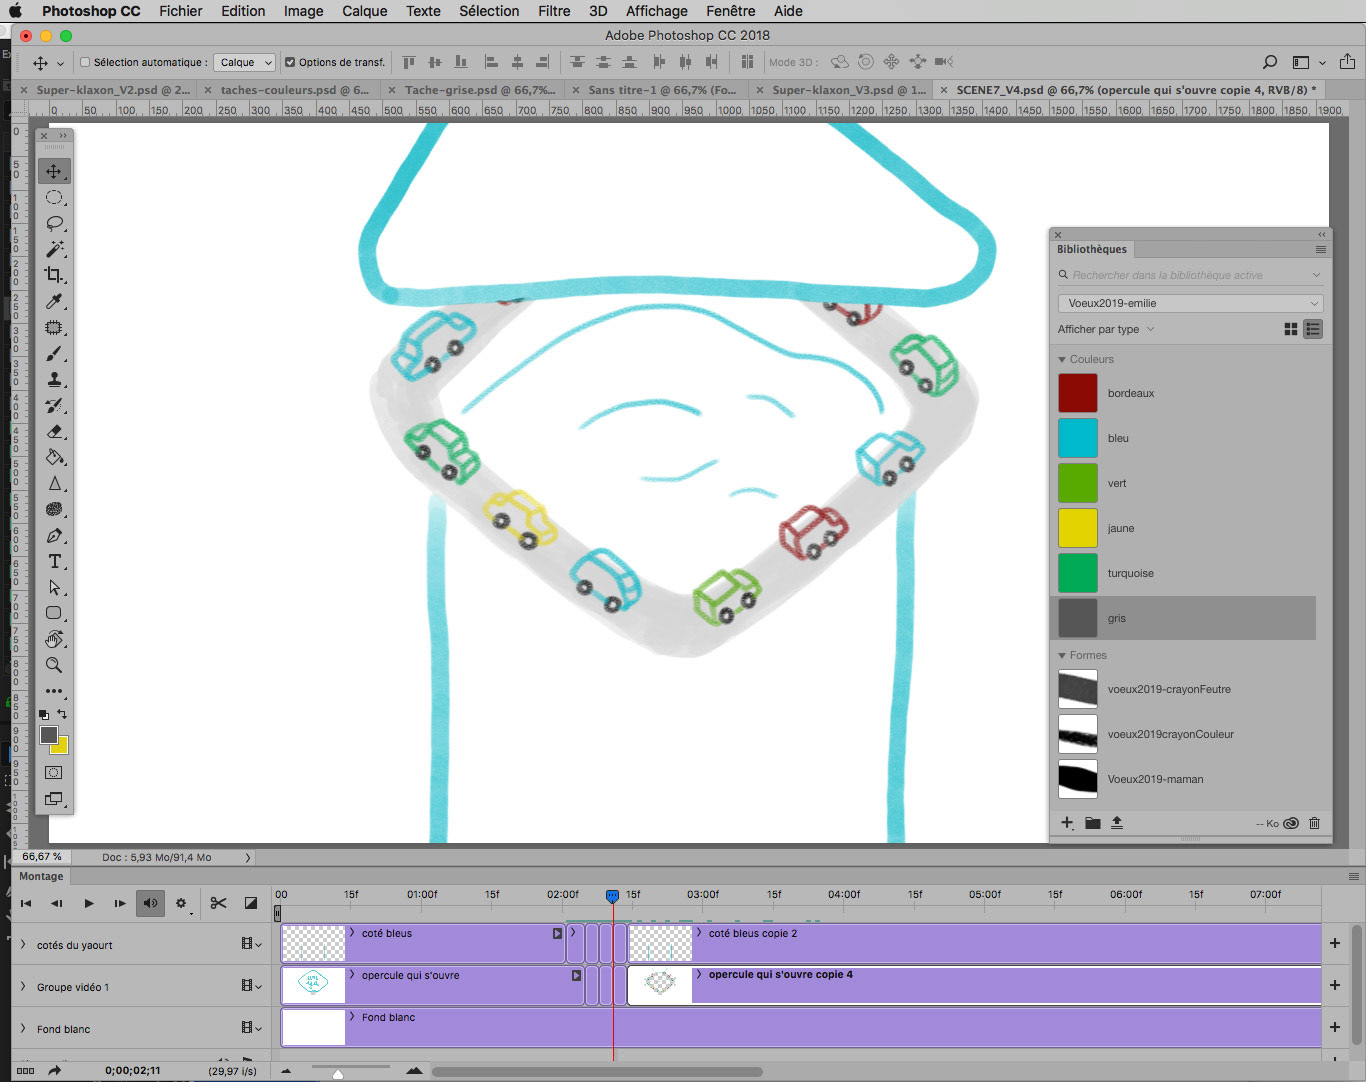Select the bordeaux color swatch
The image size is (1366, 1082).
1078,393
